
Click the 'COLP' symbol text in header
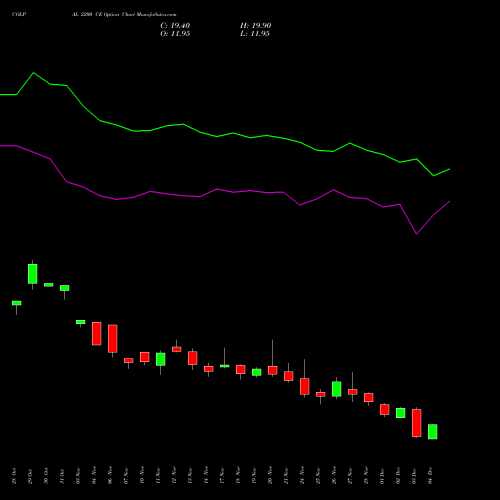coord(19,14)
